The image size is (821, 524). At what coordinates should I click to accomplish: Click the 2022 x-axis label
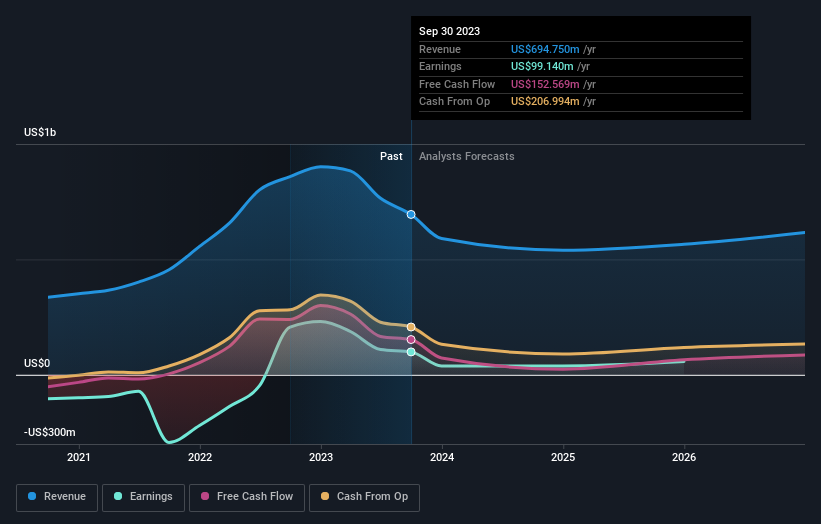(200, 458)
